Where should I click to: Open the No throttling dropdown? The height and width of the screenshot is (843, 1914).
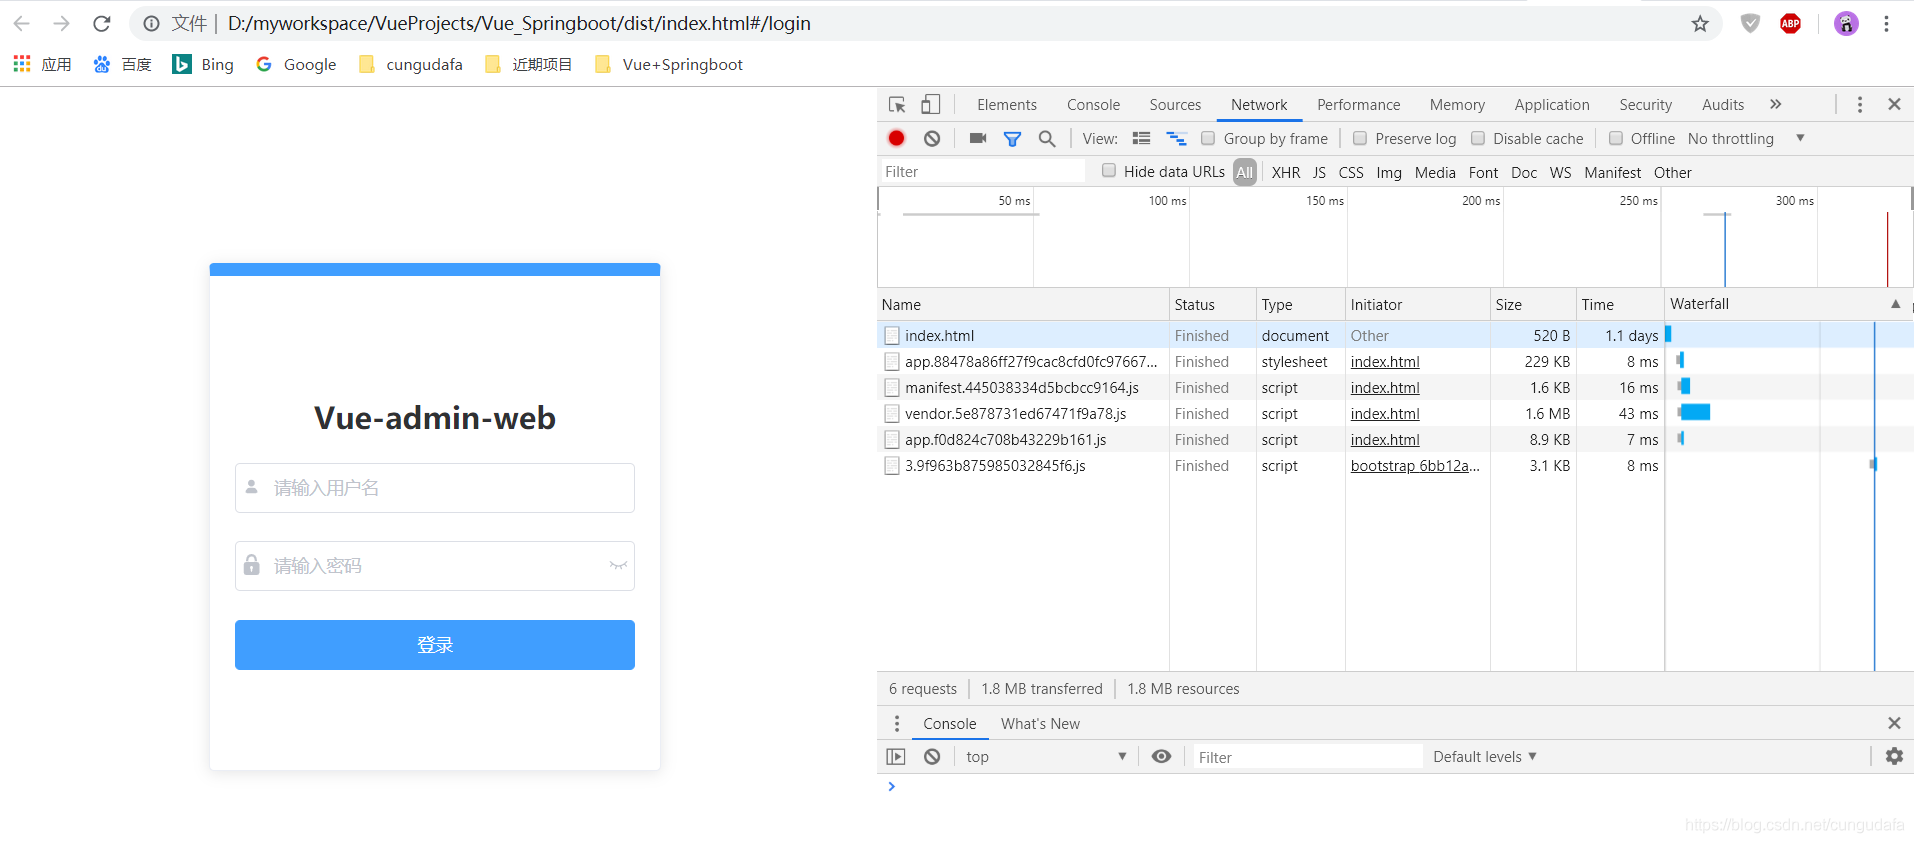point(1746,138)
